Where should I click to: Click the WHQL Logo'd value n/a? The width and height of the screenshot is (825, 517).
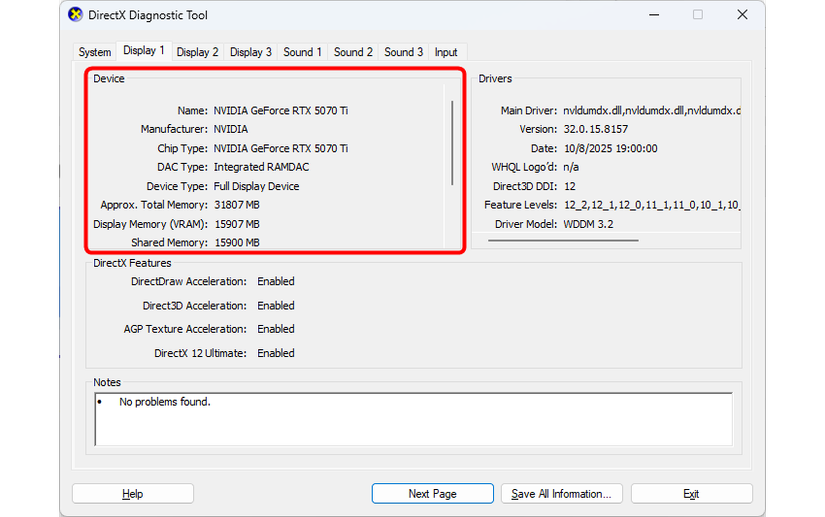pos(571,167)
